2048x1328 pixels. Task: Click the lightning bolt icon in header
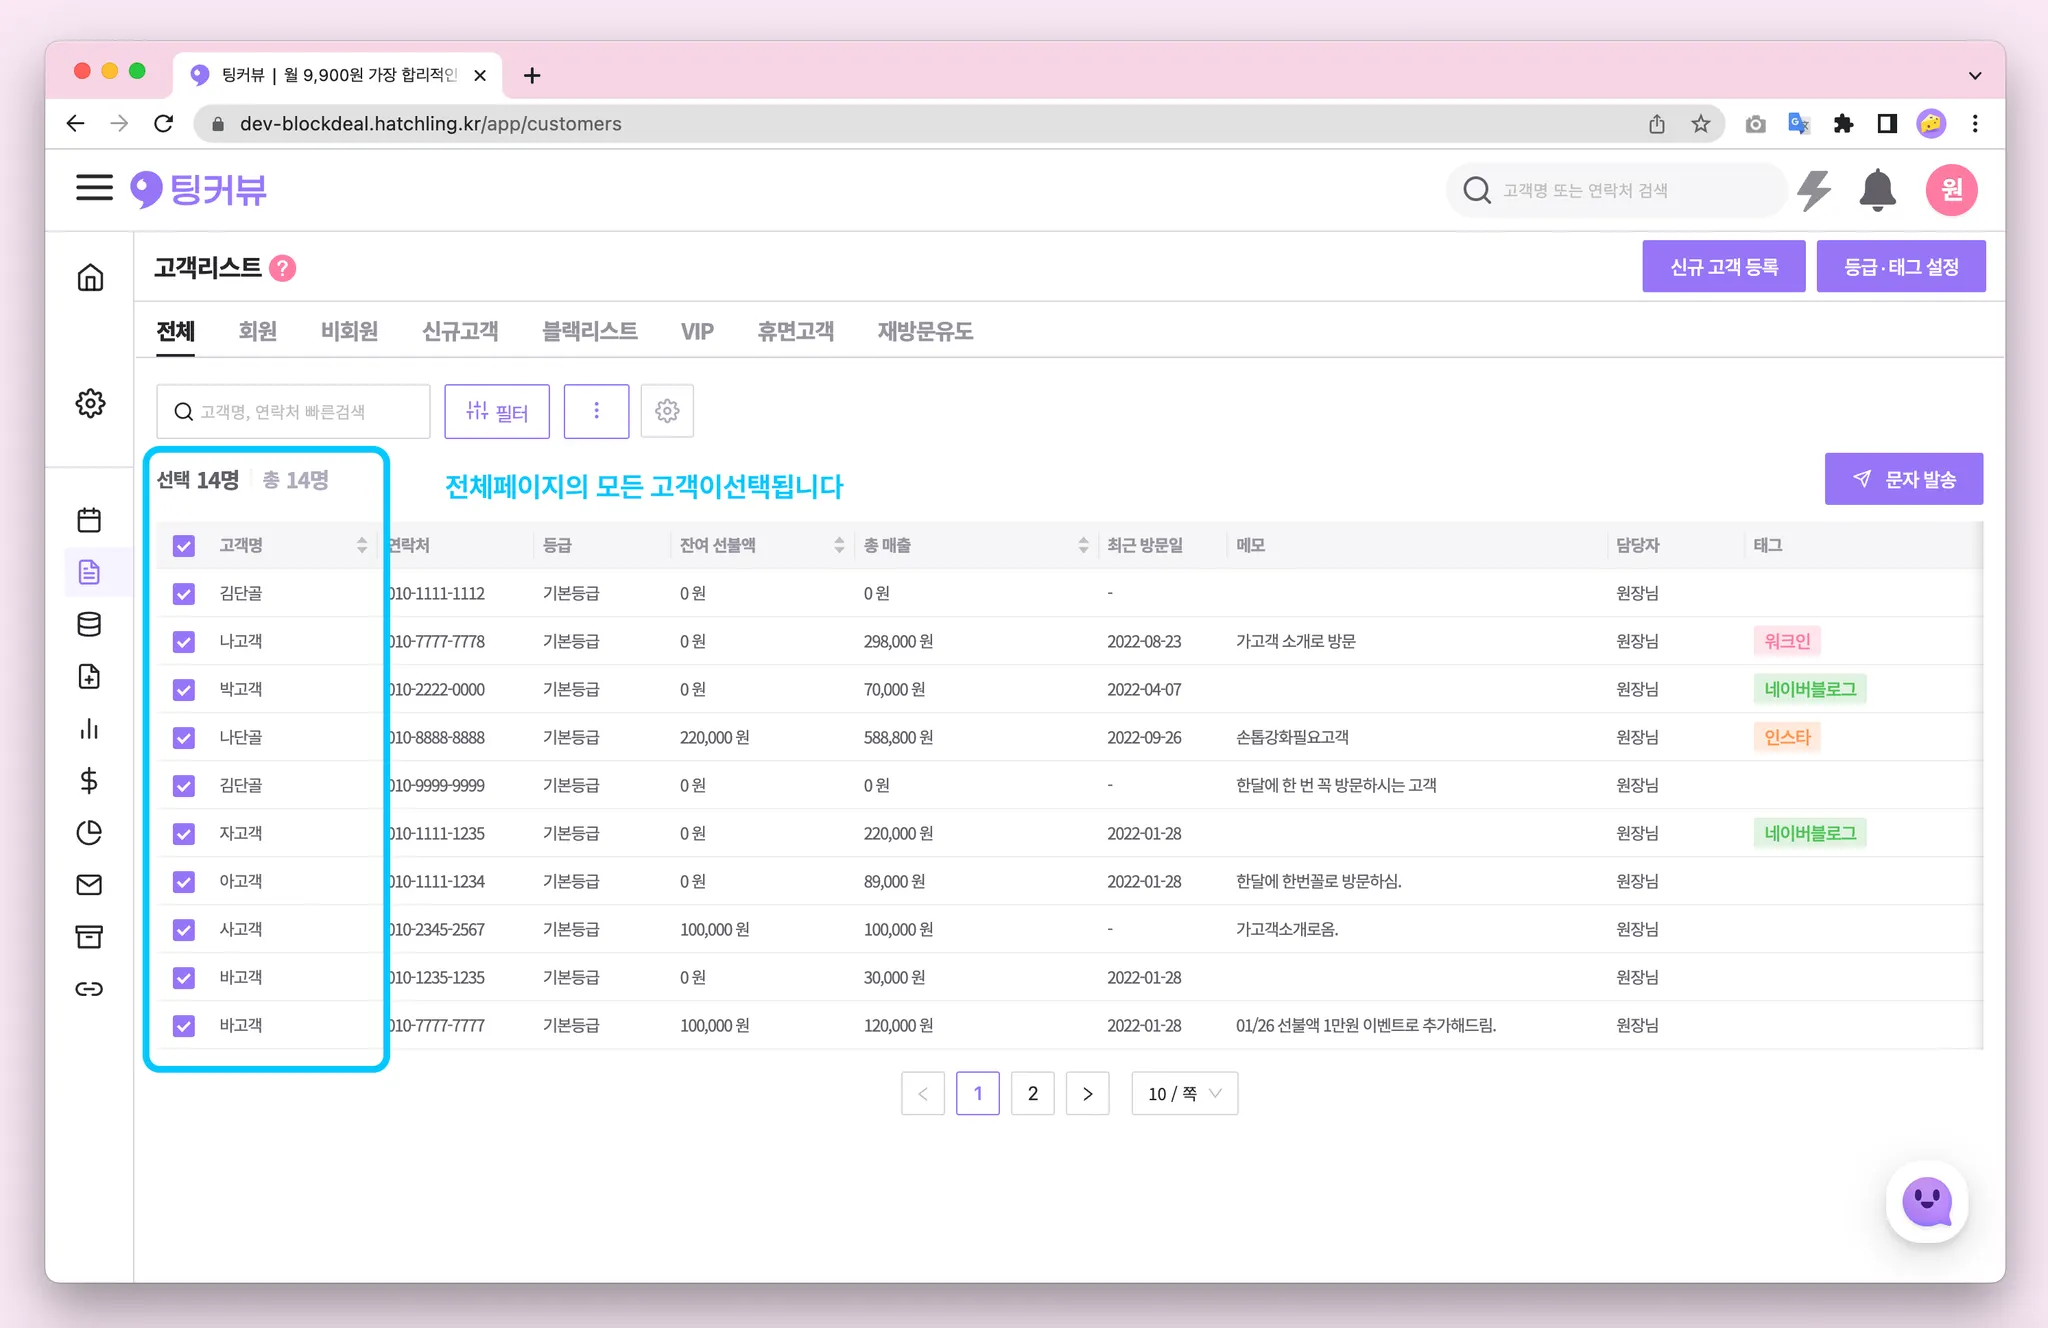[x=1813, y=190]
